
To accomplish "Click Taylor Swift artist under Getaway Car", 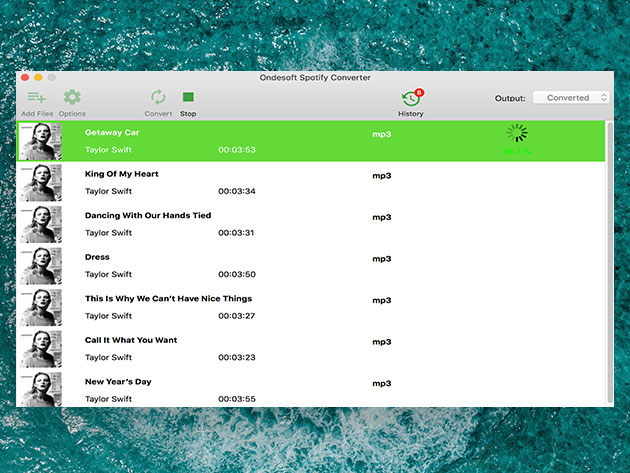I will point(108,150).
